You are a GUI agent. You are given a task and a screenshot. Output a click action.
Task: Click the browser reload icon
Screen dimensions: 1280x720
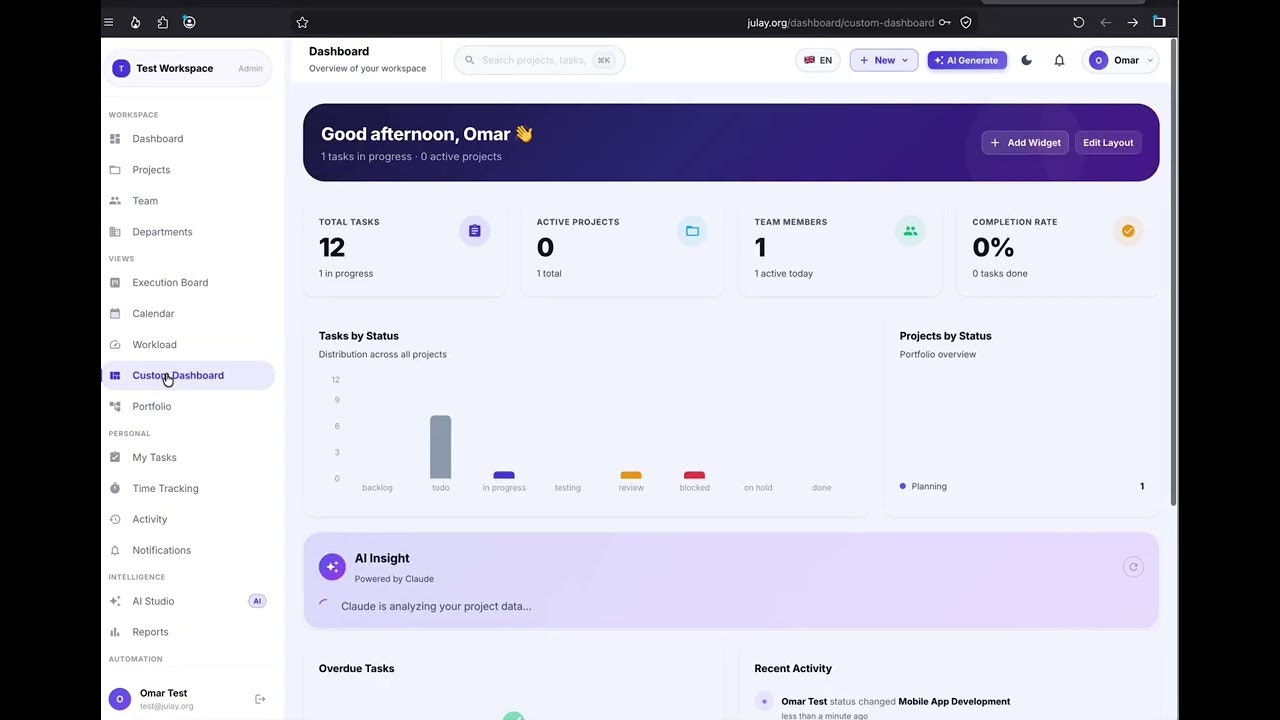[x=1078, y=22]
